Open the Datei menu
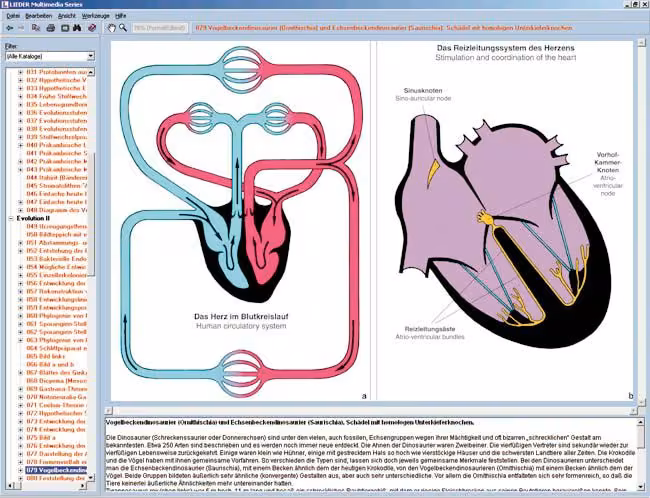The height and width of the screenshot is (498, 650). coord(13,16)
